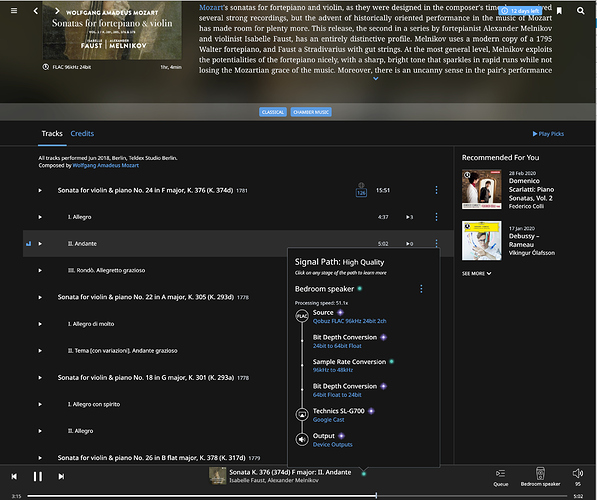This screenshot has width=597, height=500.
Task: Switch to the Tracks tab
Action: click(52, 134)
